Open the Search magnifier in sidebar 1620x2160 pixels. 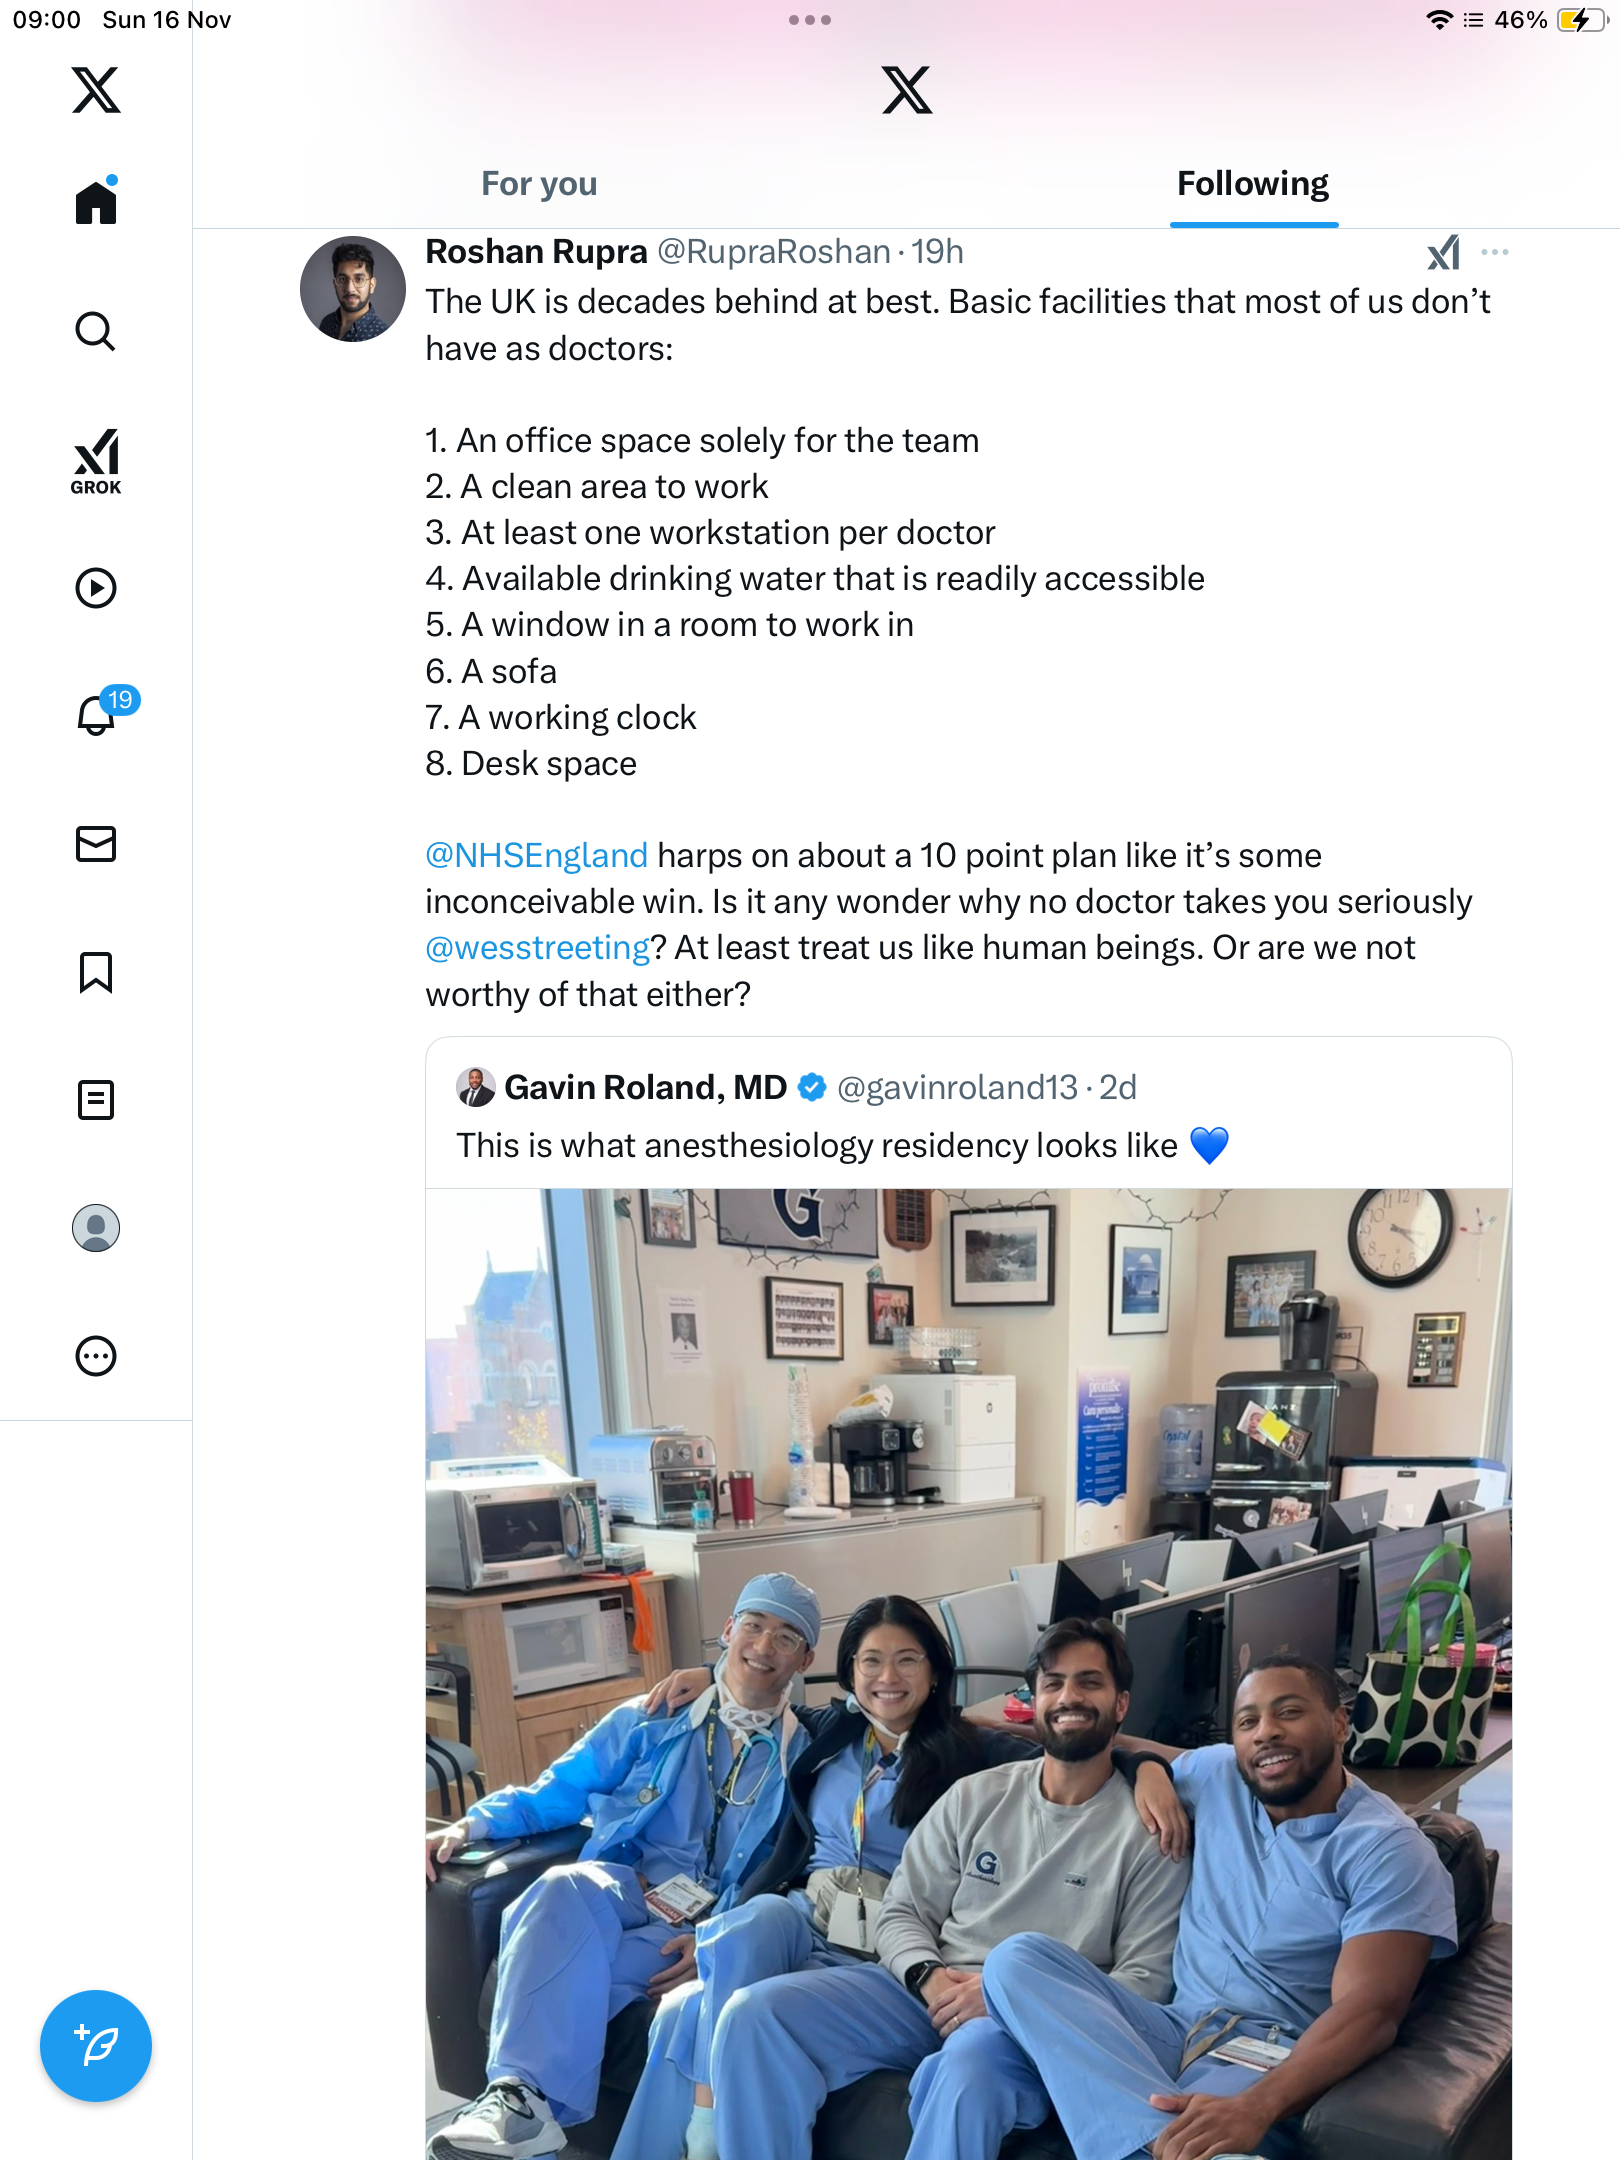[x=96, y=331]
